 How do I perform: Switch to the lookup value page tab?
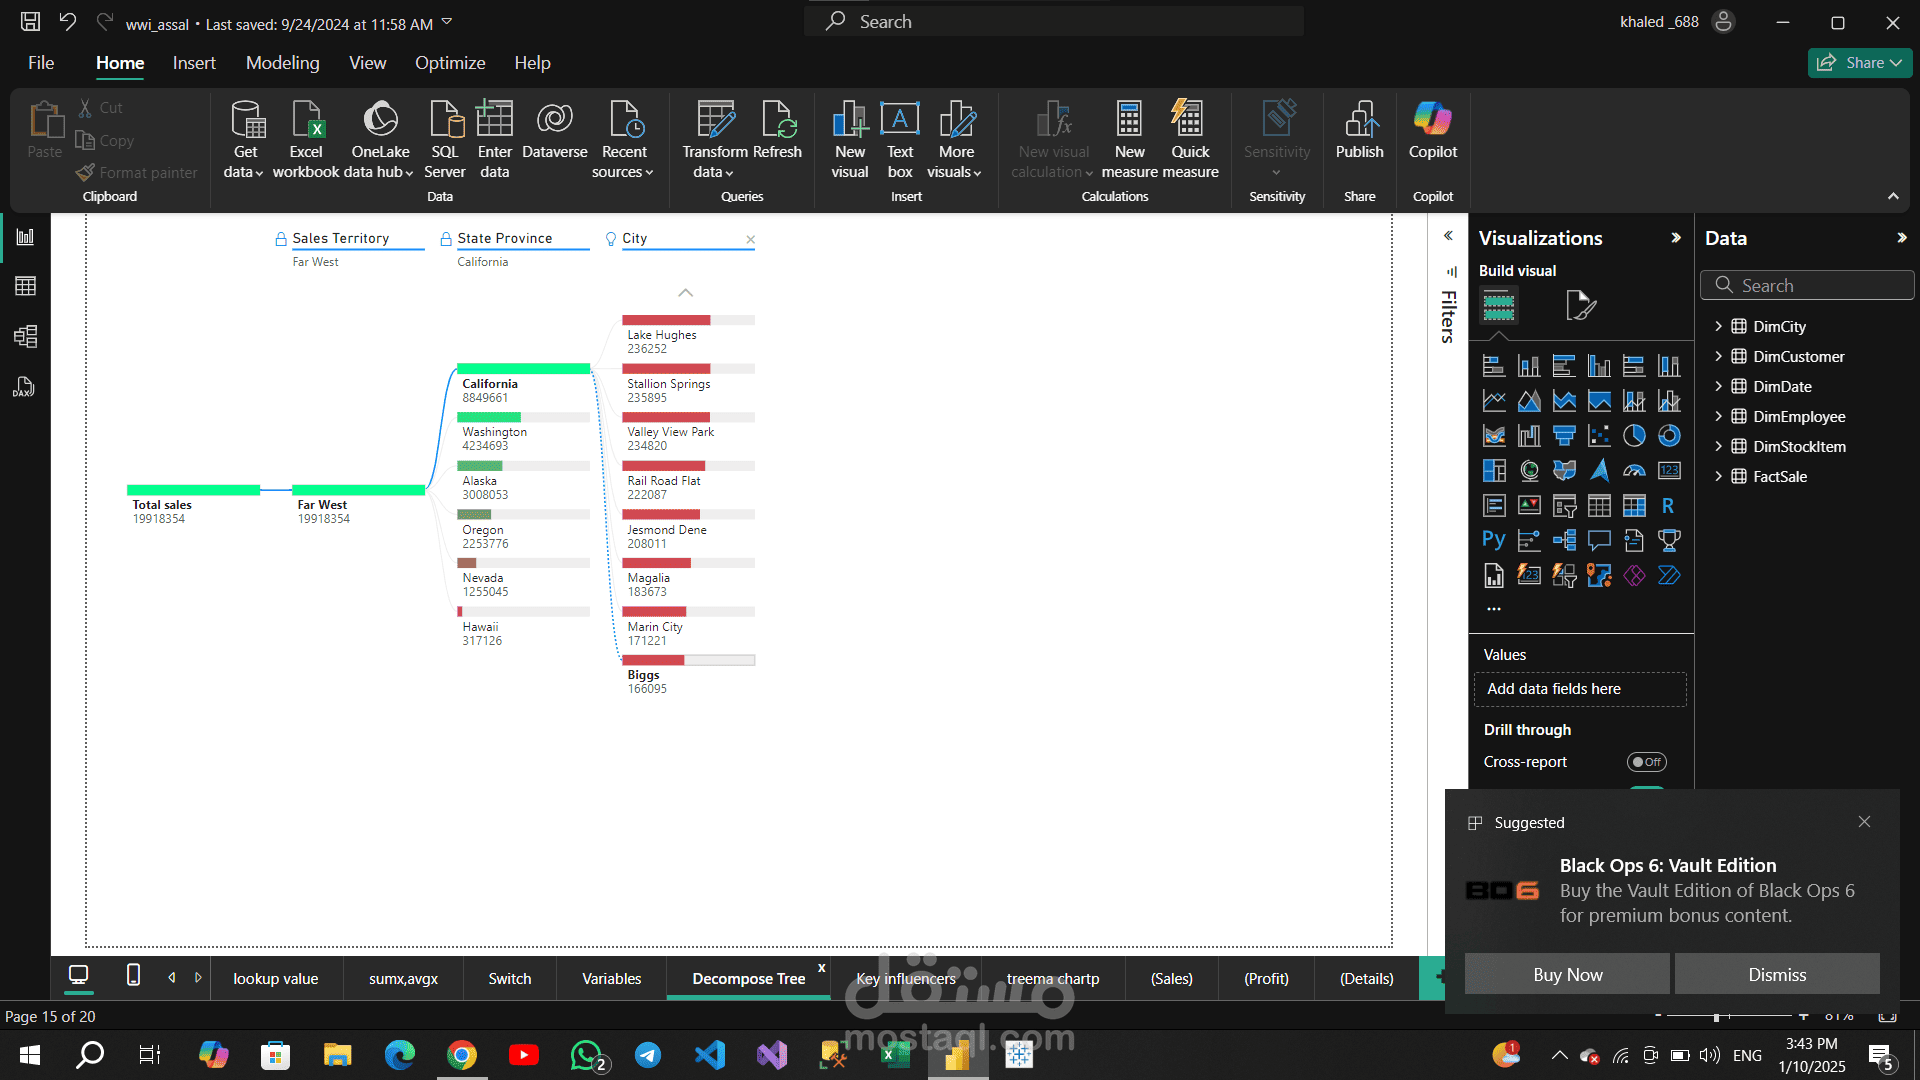tap(276, 979)
